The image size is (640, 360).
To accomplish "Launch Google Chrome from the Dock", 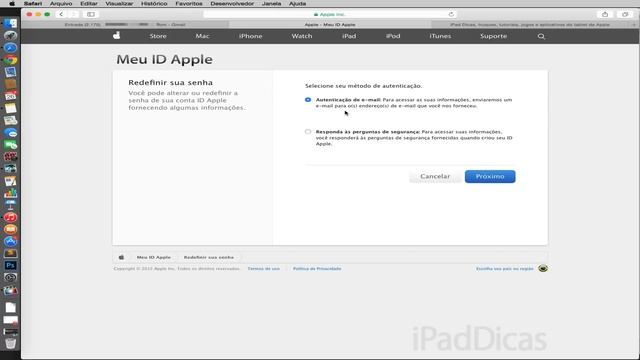I will [x=11, y=60].
